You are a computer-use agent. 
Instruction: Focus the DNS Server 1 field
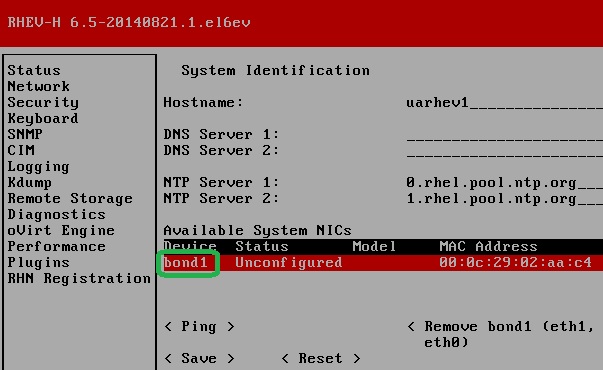[504, 135]
